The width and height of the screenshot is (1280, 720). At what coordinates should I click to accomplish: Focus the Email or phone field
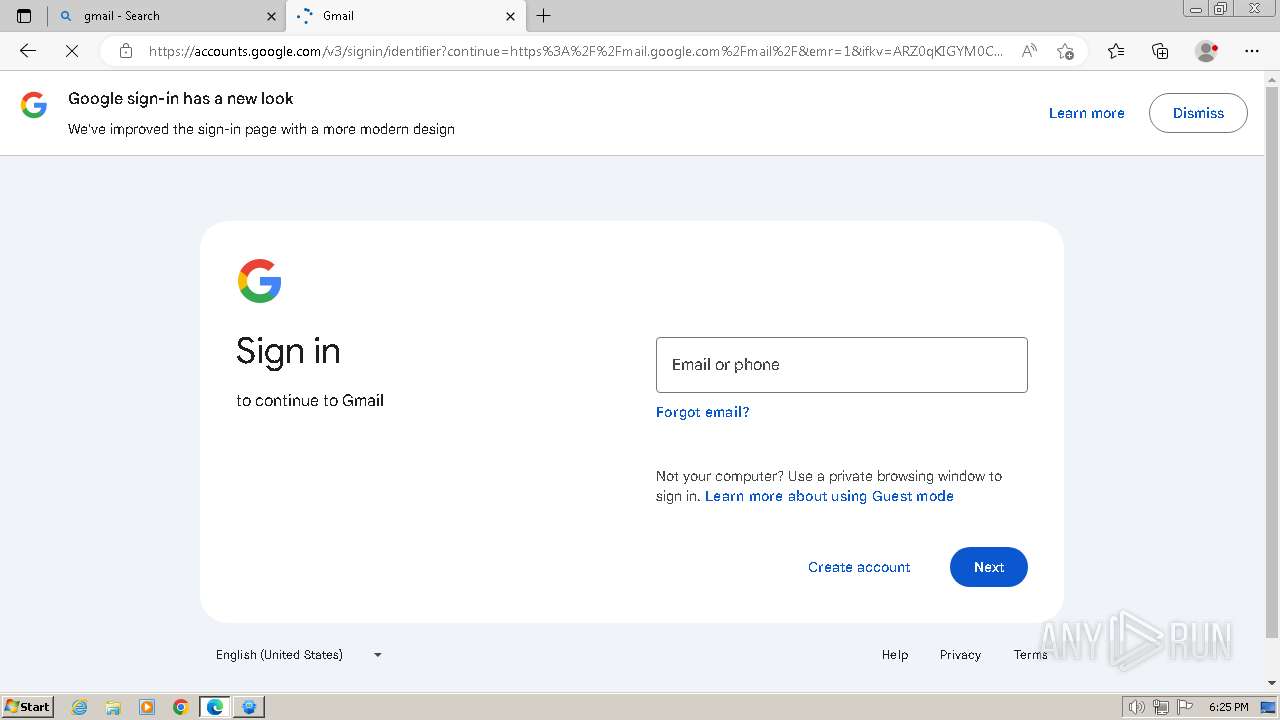click(841, 365)
